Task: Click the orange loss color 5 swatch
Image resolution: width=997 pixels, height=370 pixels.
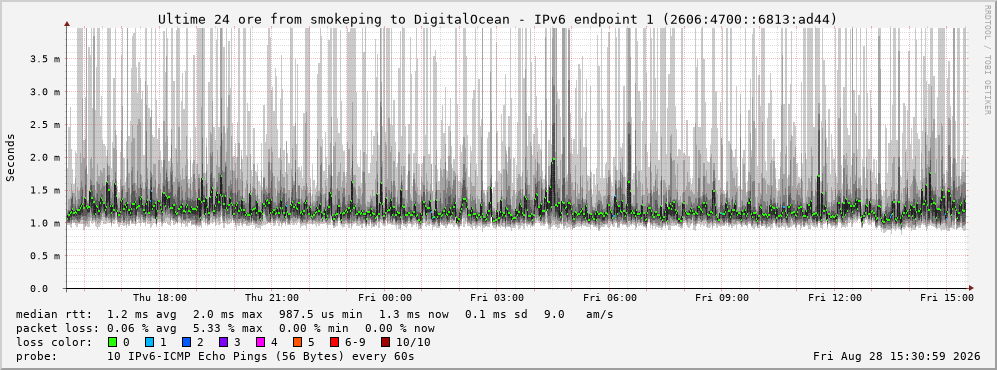Action: [x=298, y=342]
